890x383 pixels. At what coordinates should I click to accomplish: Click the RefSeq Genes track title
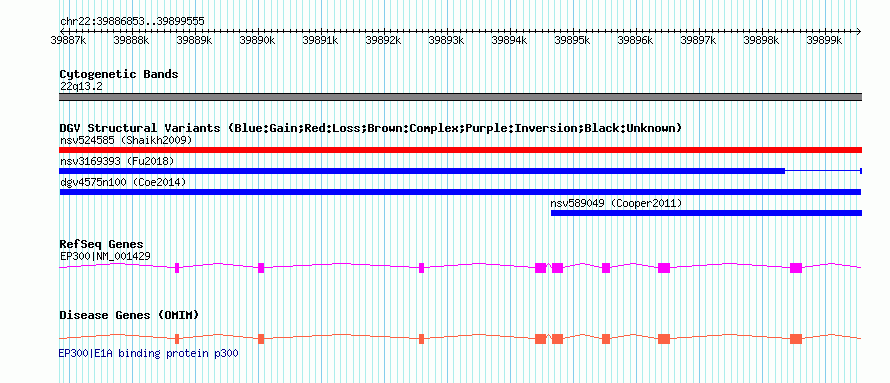[102, 245]
